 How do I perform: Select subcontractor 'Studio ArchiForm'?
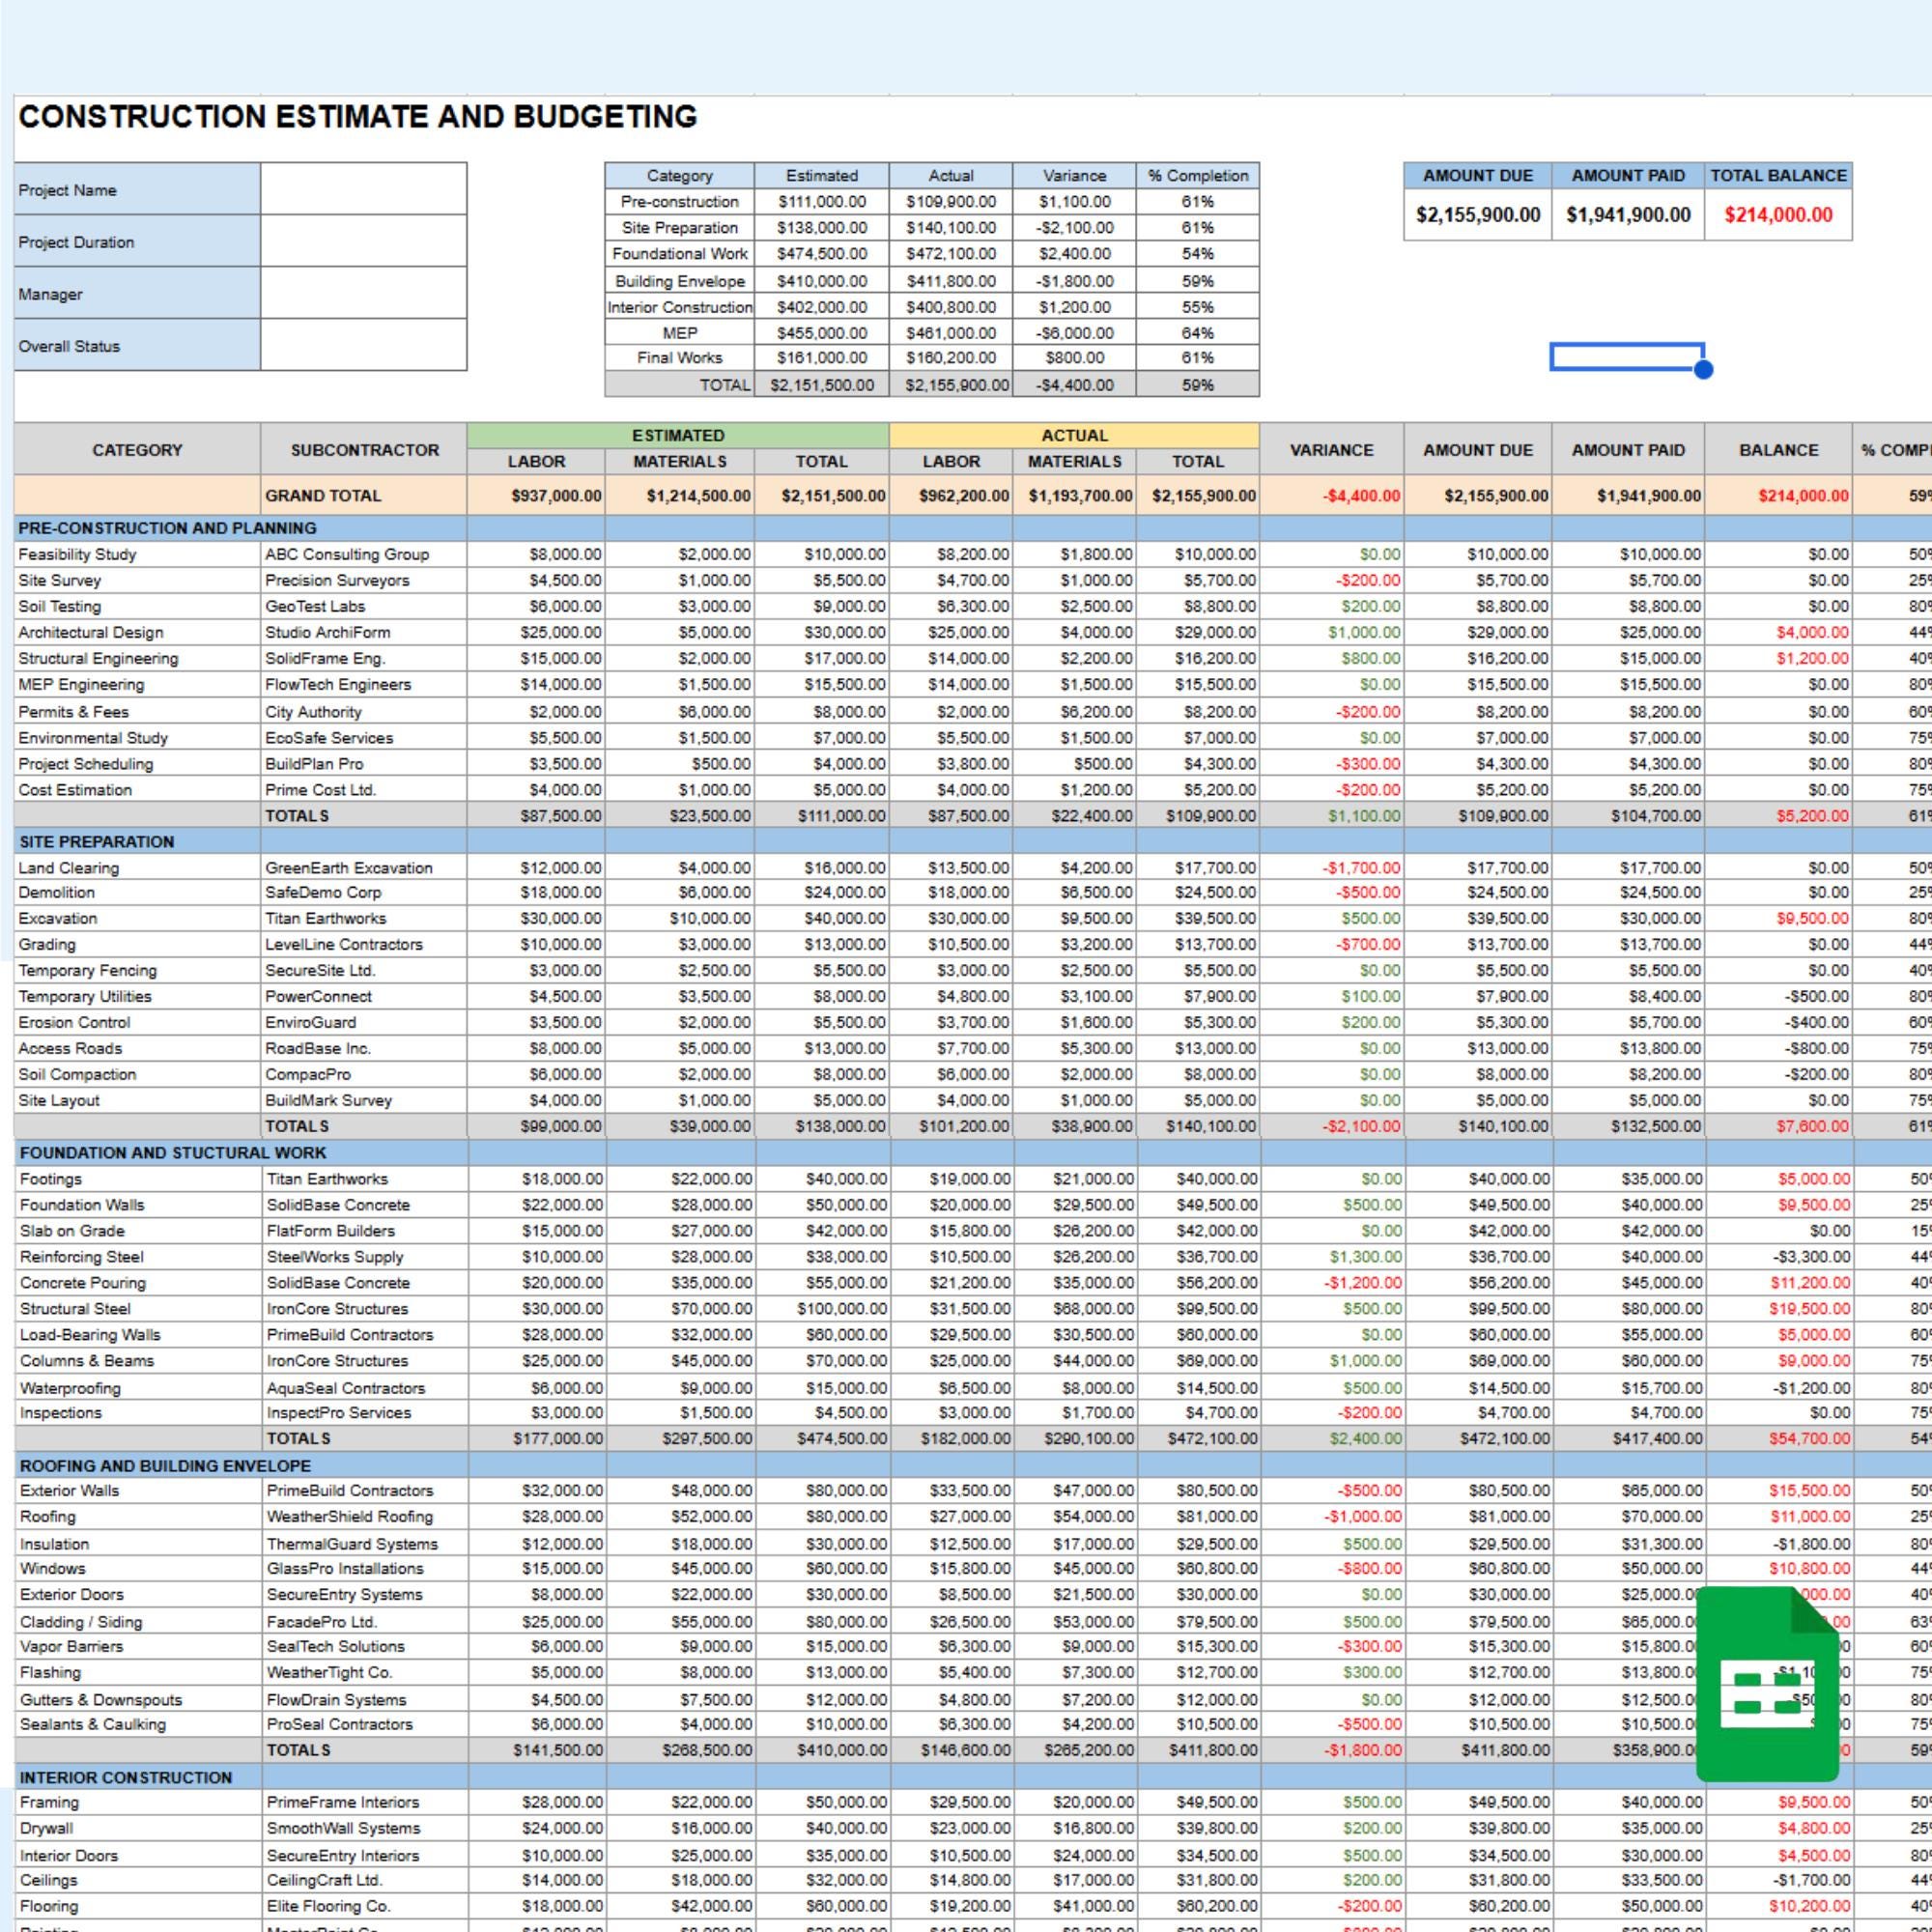pos(365,633)
